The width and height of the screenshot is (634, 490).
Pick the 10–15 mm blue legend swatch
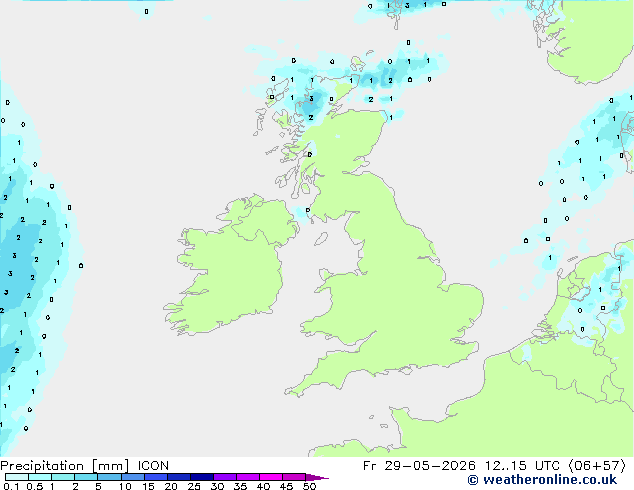[x=132, y=477]
